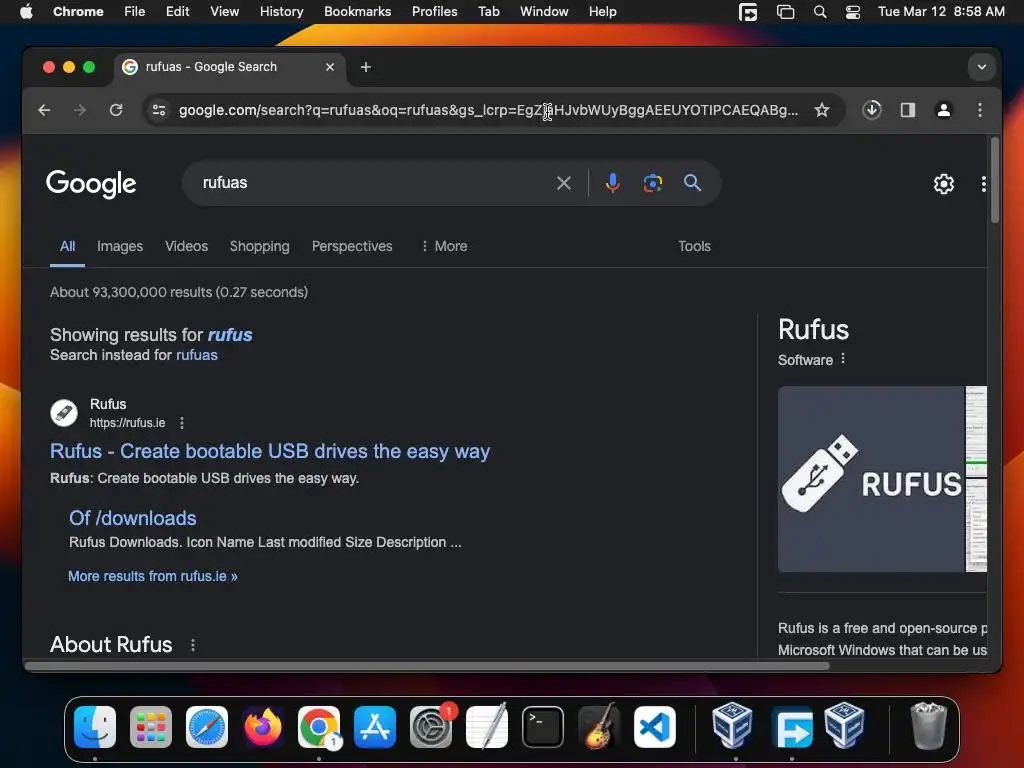Viewport: 1024px width, 768px height.
Task: Open options for the rufus.ie result
Action: (x=182, y=423)
